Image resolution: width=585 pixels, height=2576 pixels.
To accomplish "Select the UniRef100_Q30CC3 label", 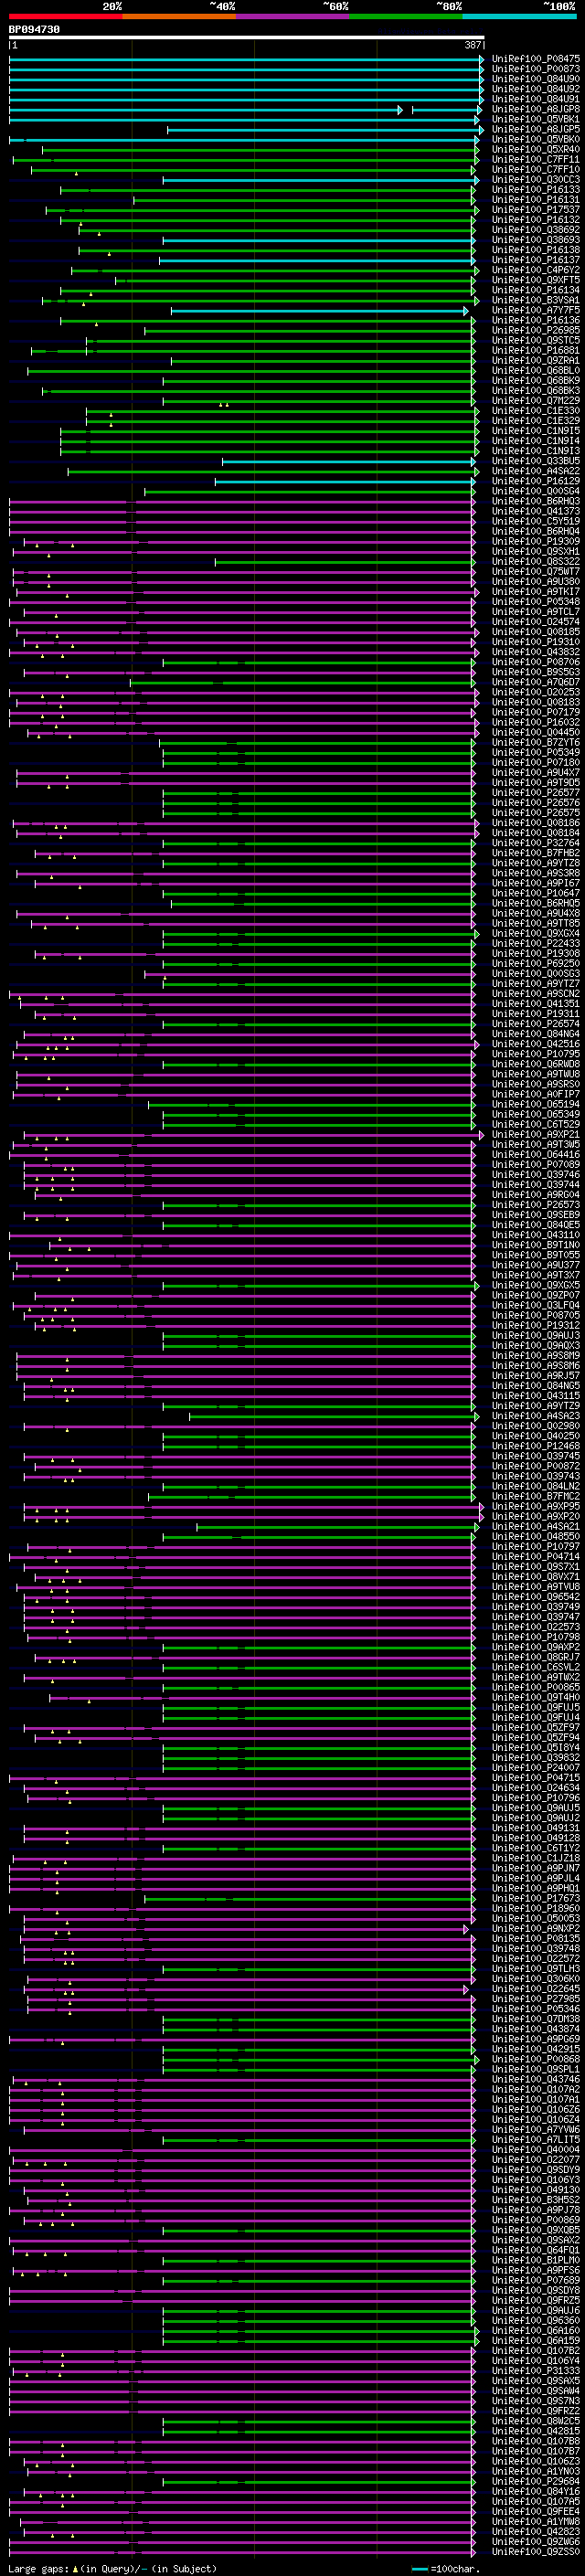I will click(x=536, y=180).
